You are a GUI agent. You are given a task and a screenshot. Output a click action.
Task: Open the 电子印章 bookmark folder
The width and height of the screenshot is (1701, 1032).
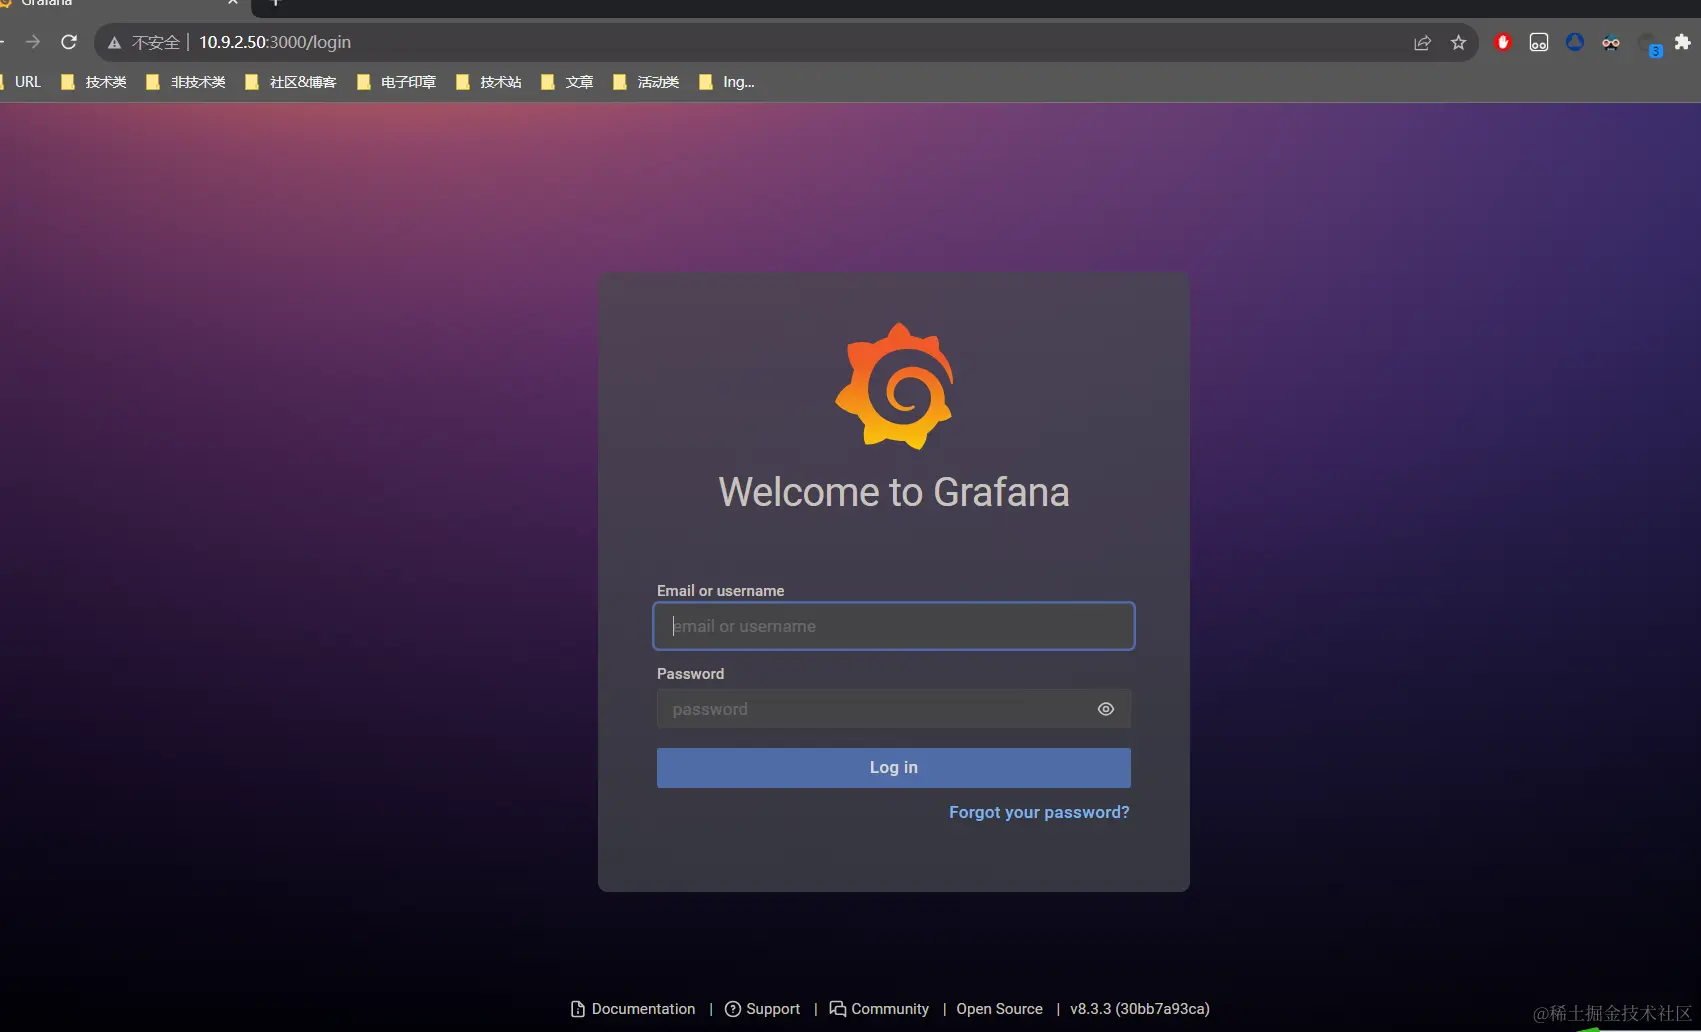pyautogui.click(x=397, y=82)
